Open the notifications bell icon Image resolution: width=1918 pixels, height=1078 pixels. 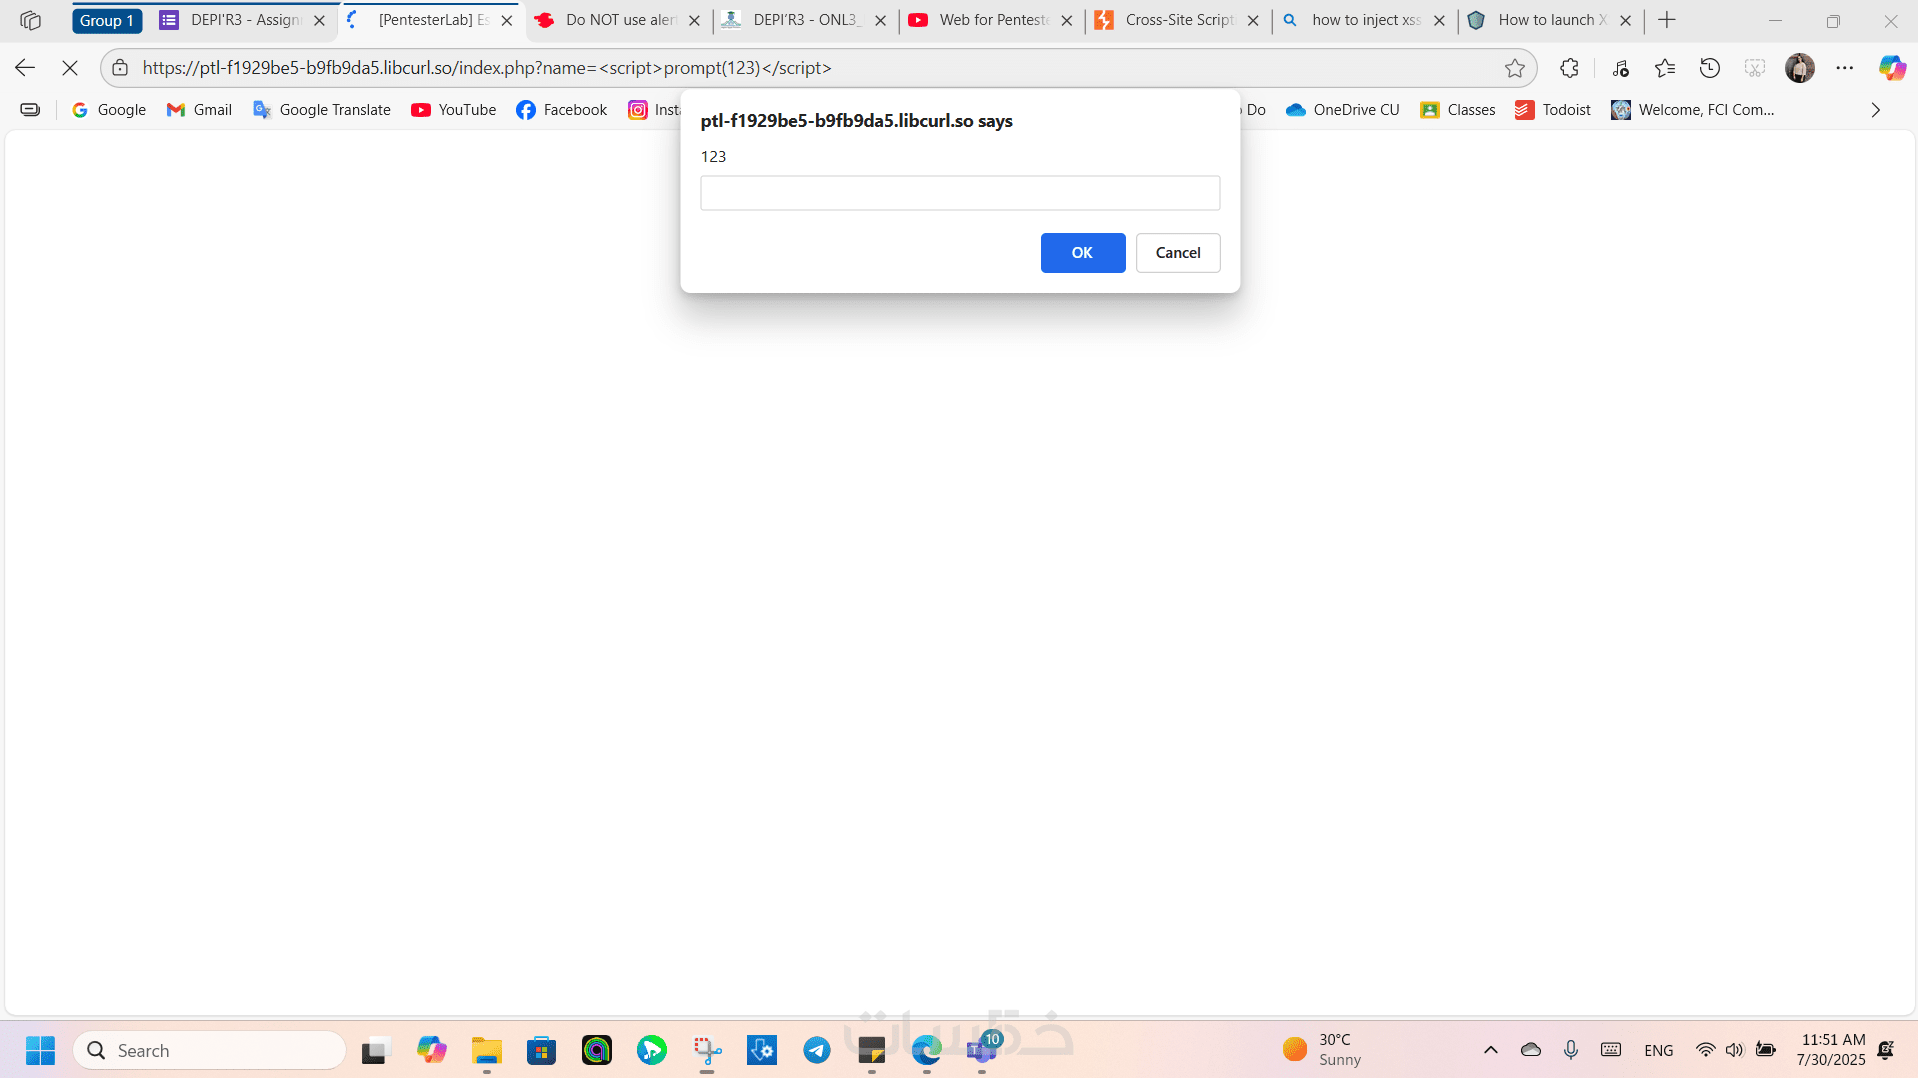[x=1886, y=1050]
